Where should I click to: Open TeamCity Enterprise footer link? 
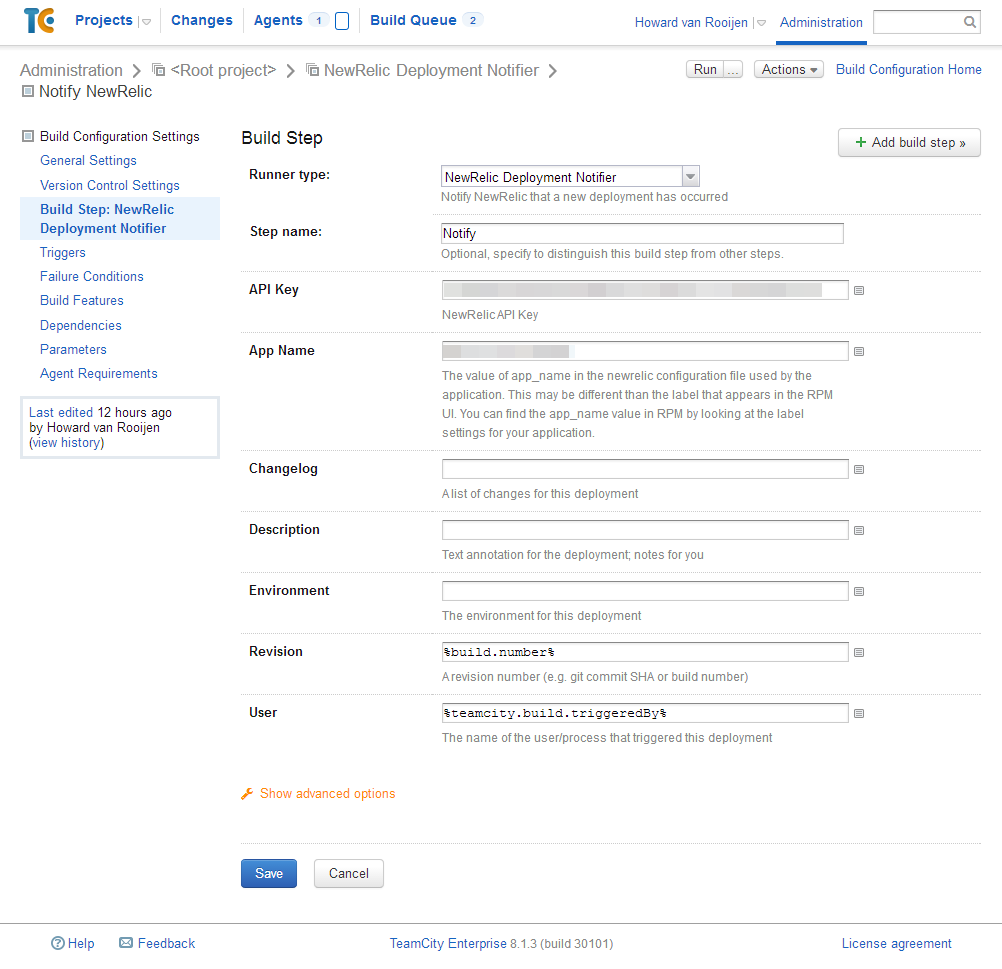448,943
